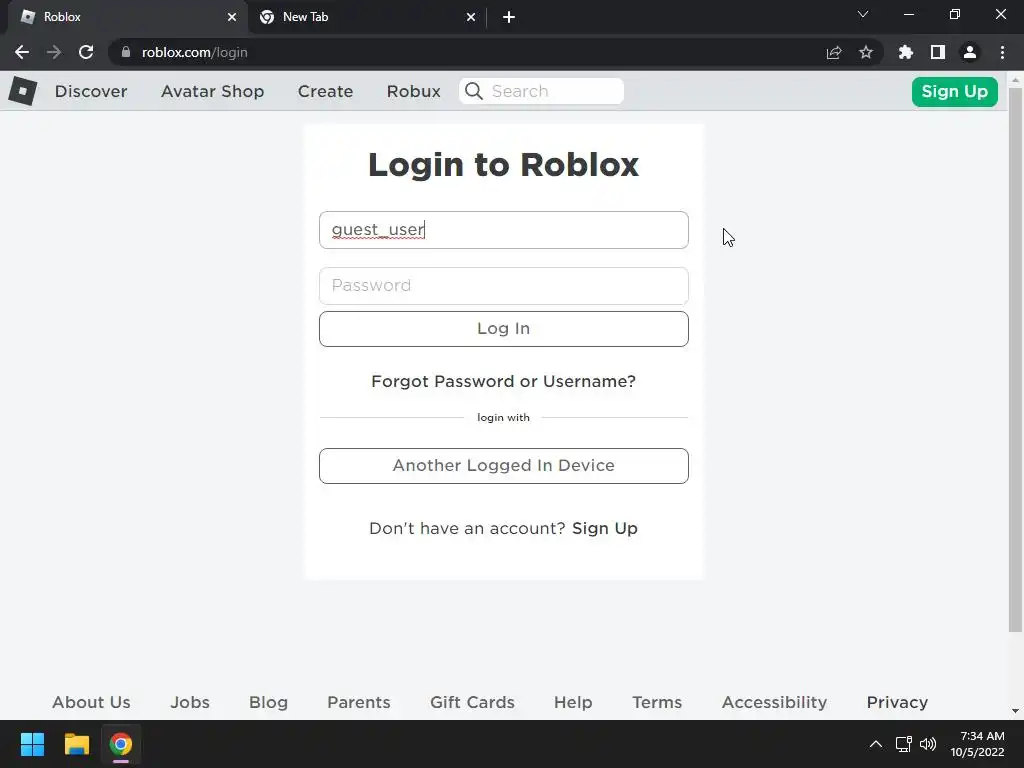Open Jobs footer link
The height and width of the screenshot is (768, 1024).
(x=190, y=702)
